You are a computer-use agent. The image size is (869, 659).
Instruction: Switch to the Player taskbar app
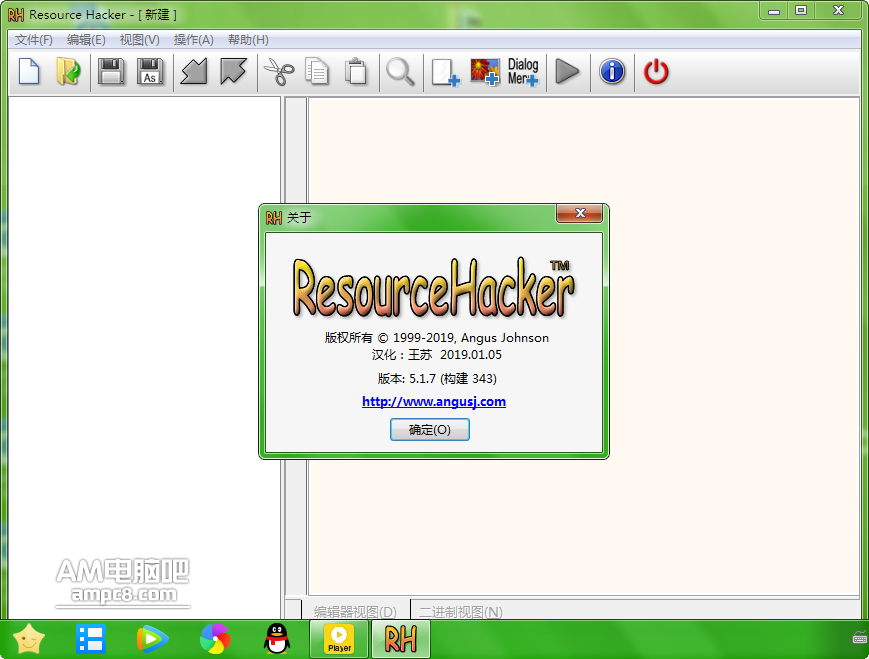click(339, 639)
